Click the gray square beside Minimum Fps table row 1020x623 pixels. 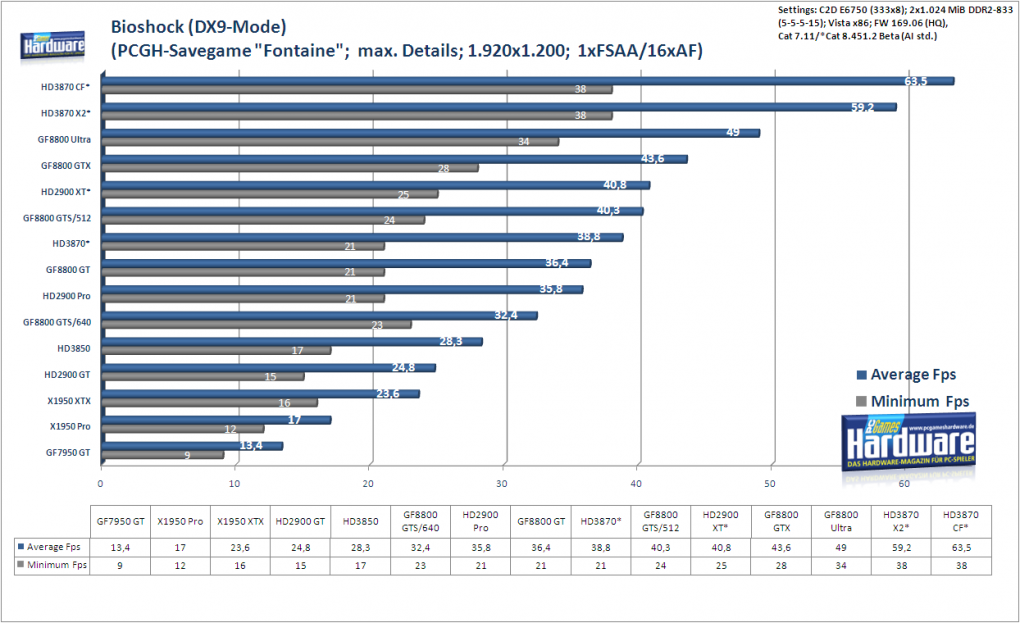pyautogui.click(x=21, y=564)
